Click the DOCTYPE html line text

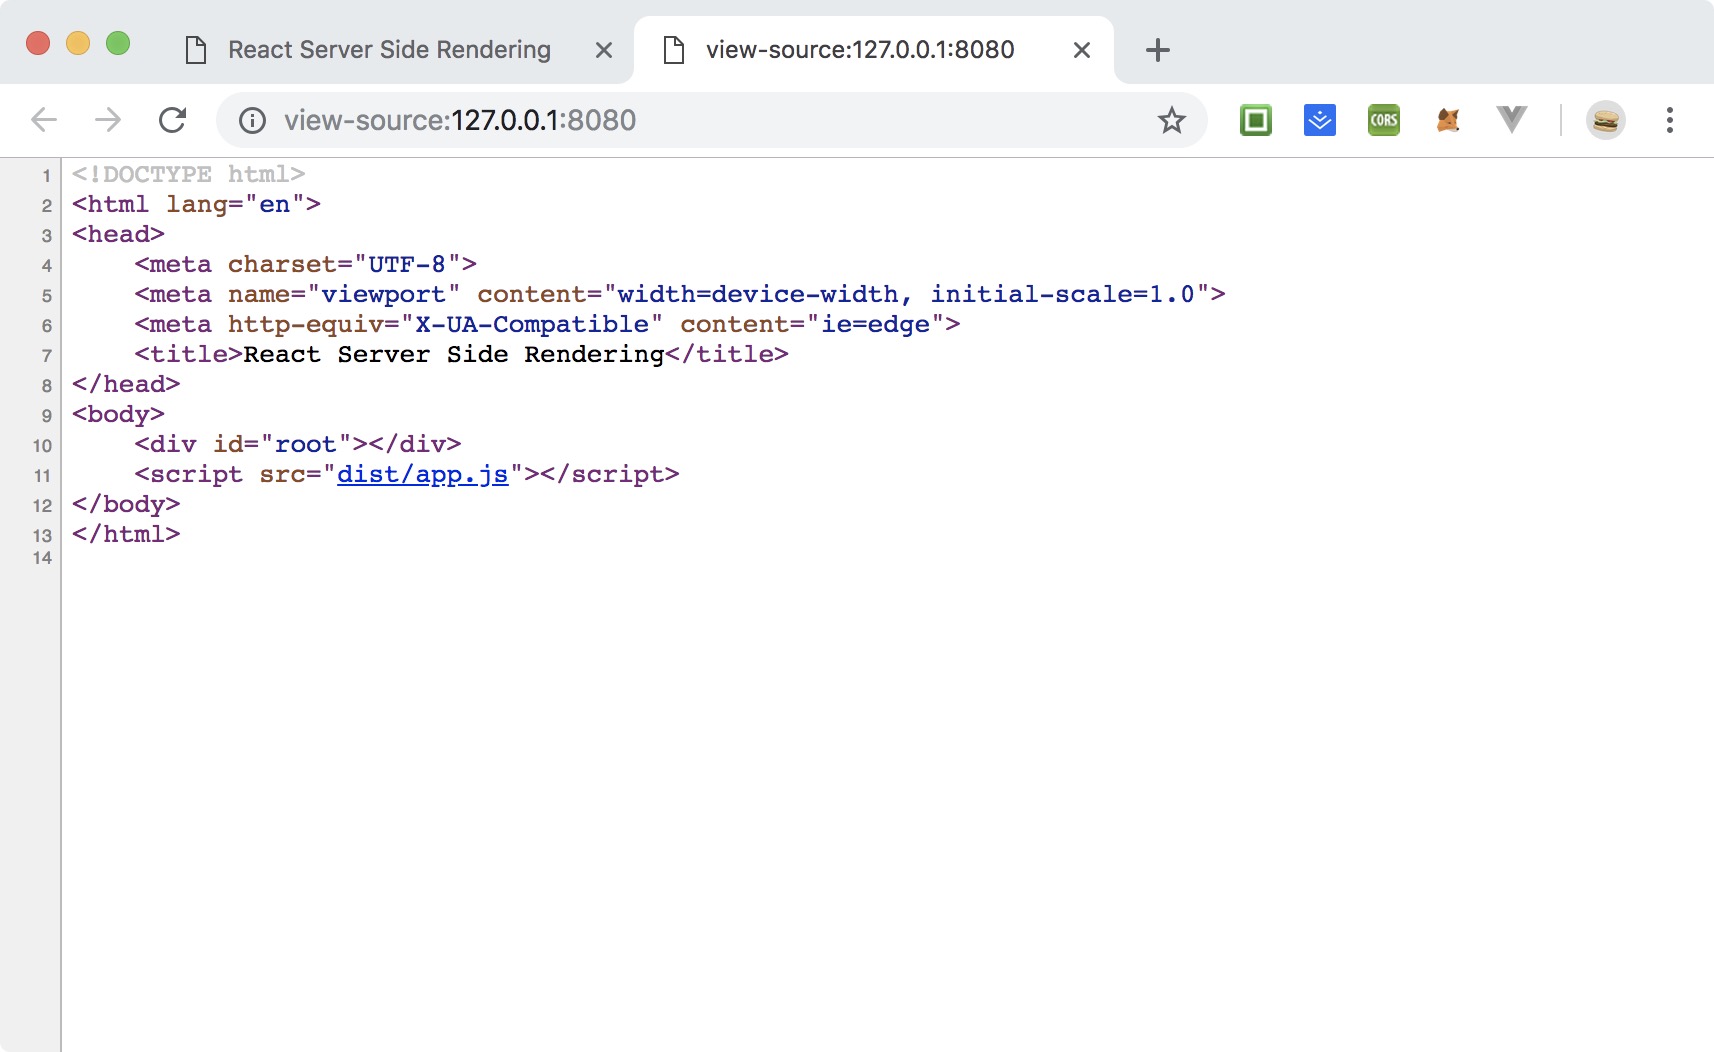click(188, 174)
